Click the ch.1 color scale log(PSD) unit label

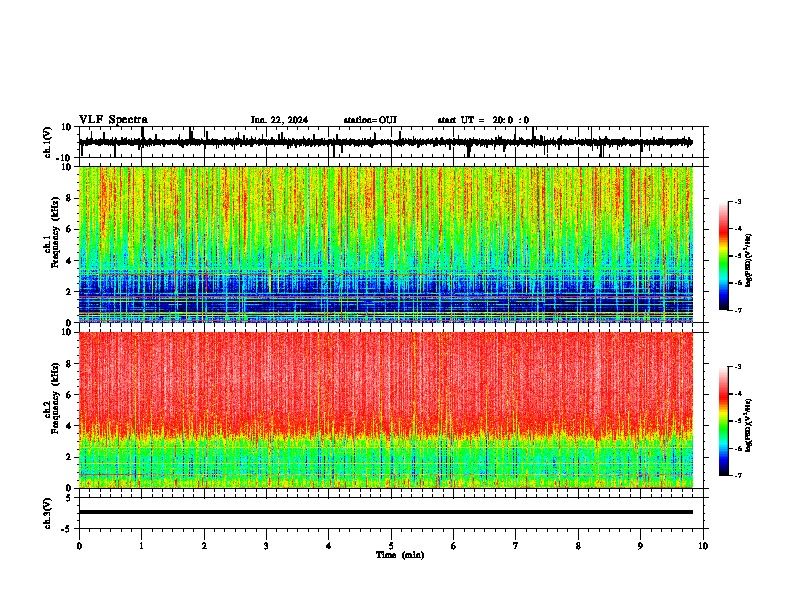748,261
